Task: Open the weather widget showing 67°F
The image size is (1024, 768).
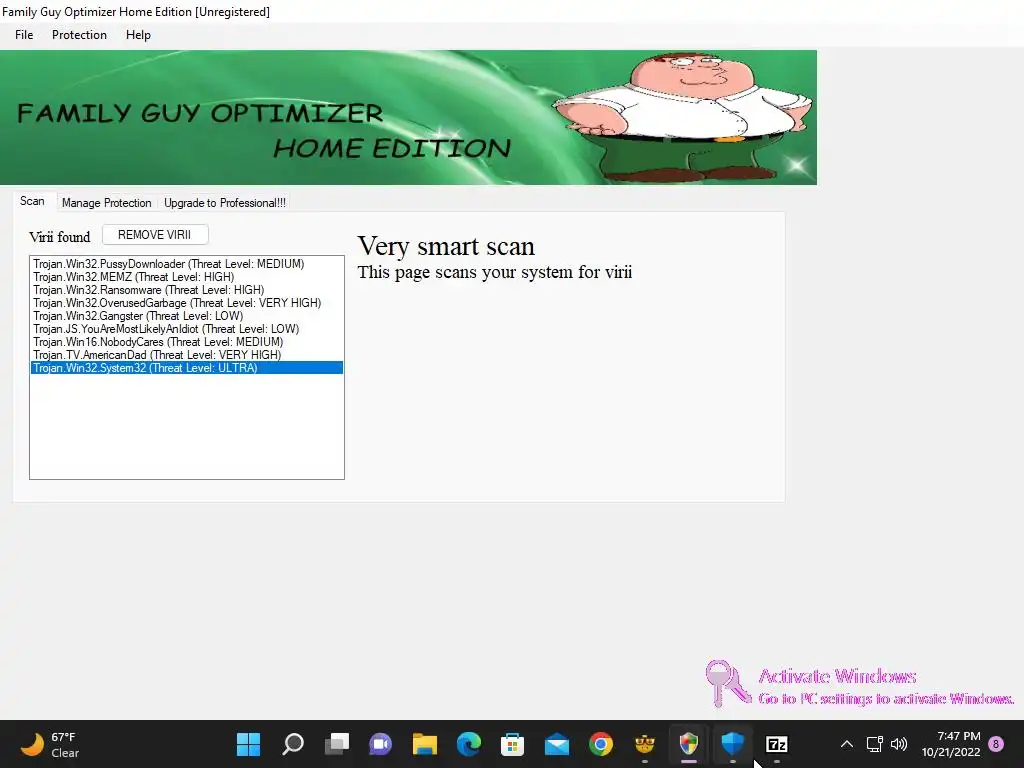Action: [50, 744]
